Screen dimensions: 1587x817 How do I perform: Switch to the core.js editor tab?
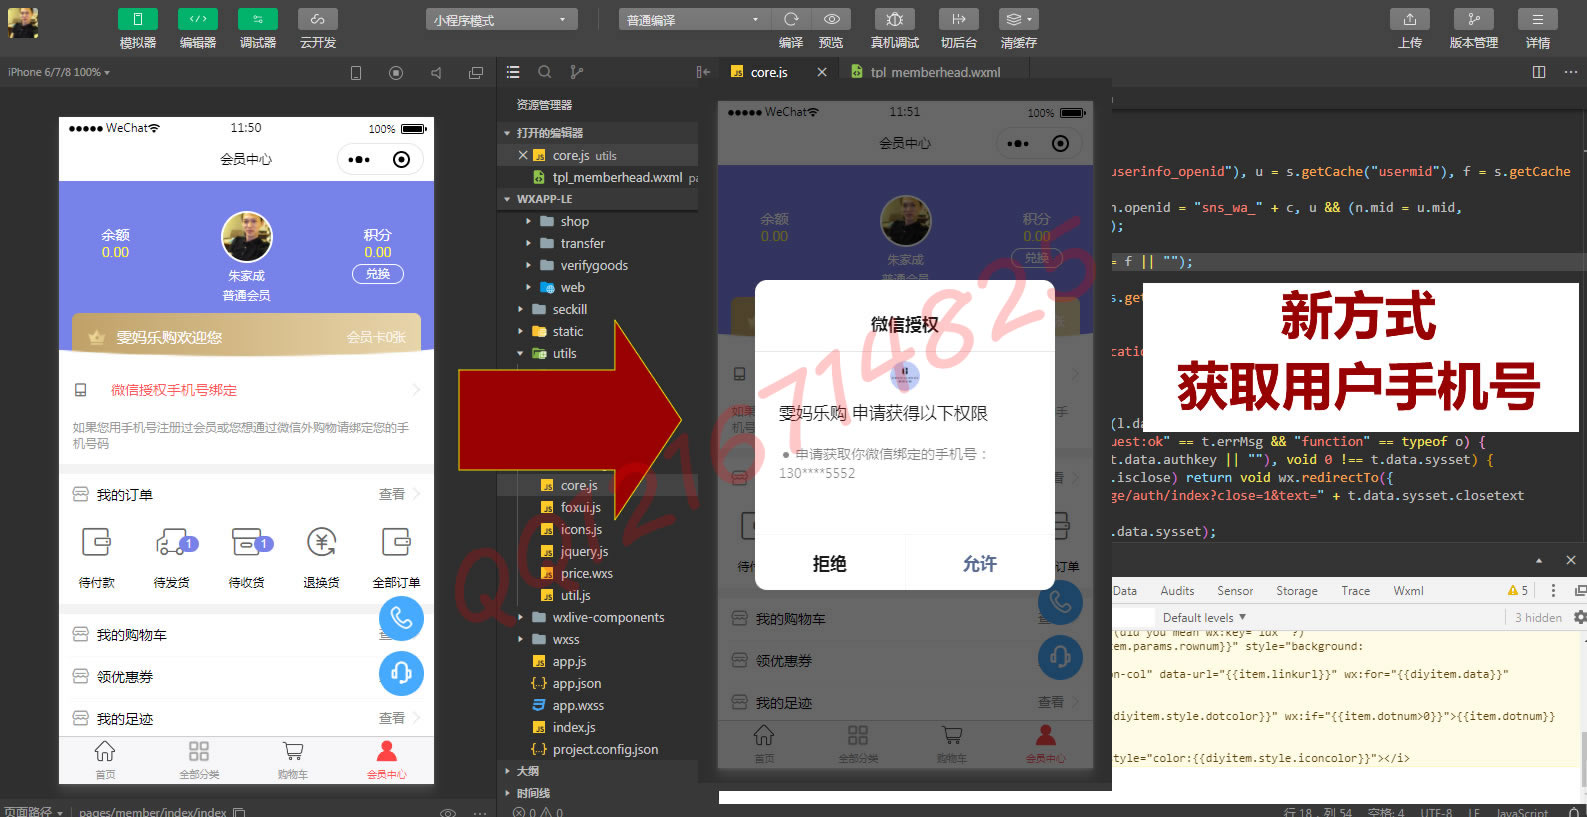(769, 72)
